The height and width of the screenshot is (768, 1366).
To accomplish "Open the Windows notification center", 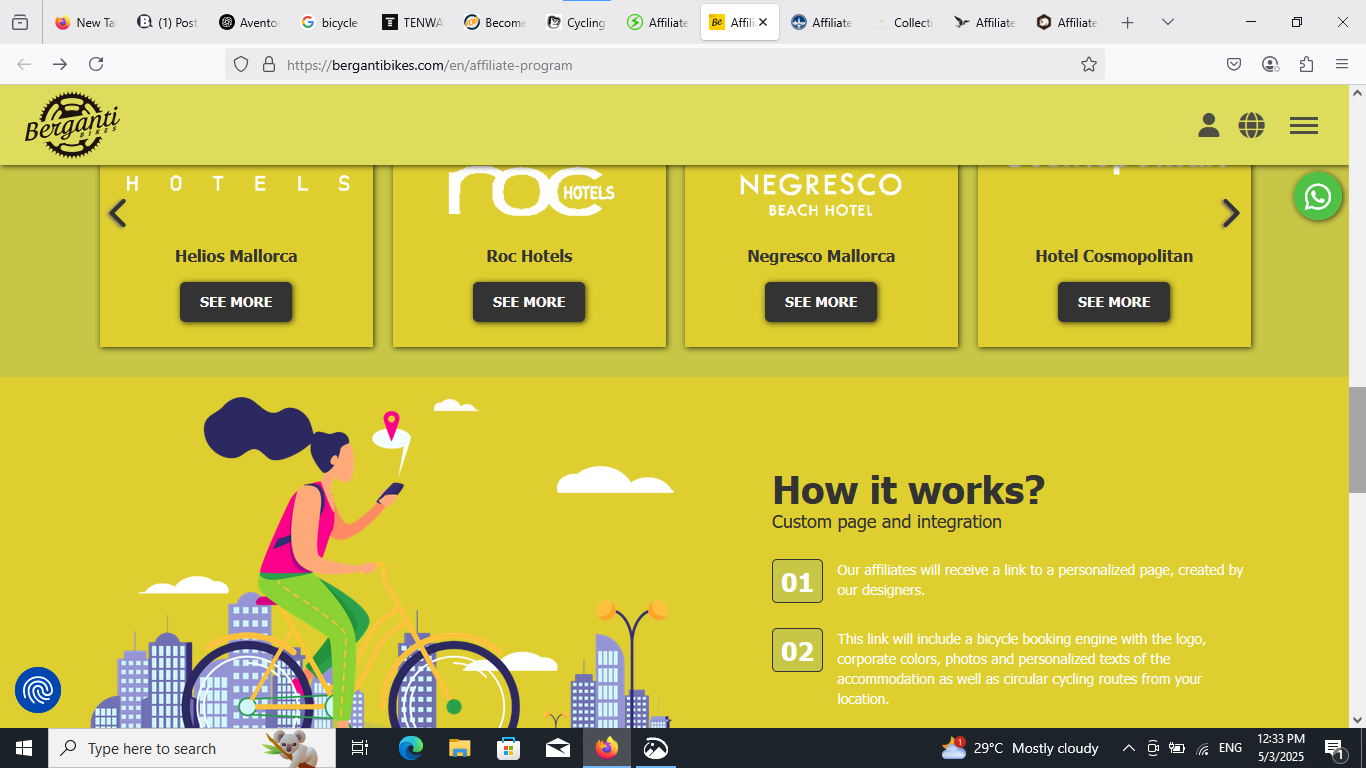I will 1334,748.
